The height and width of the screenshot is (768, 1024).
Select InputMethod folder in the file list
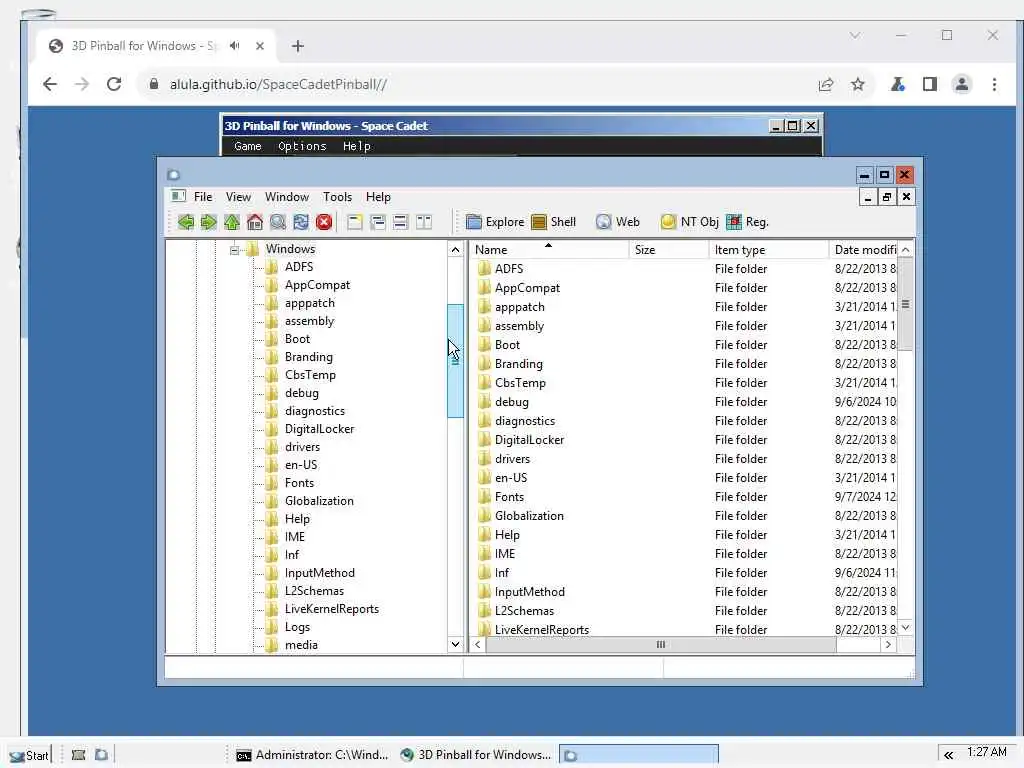tap(530, 592)
